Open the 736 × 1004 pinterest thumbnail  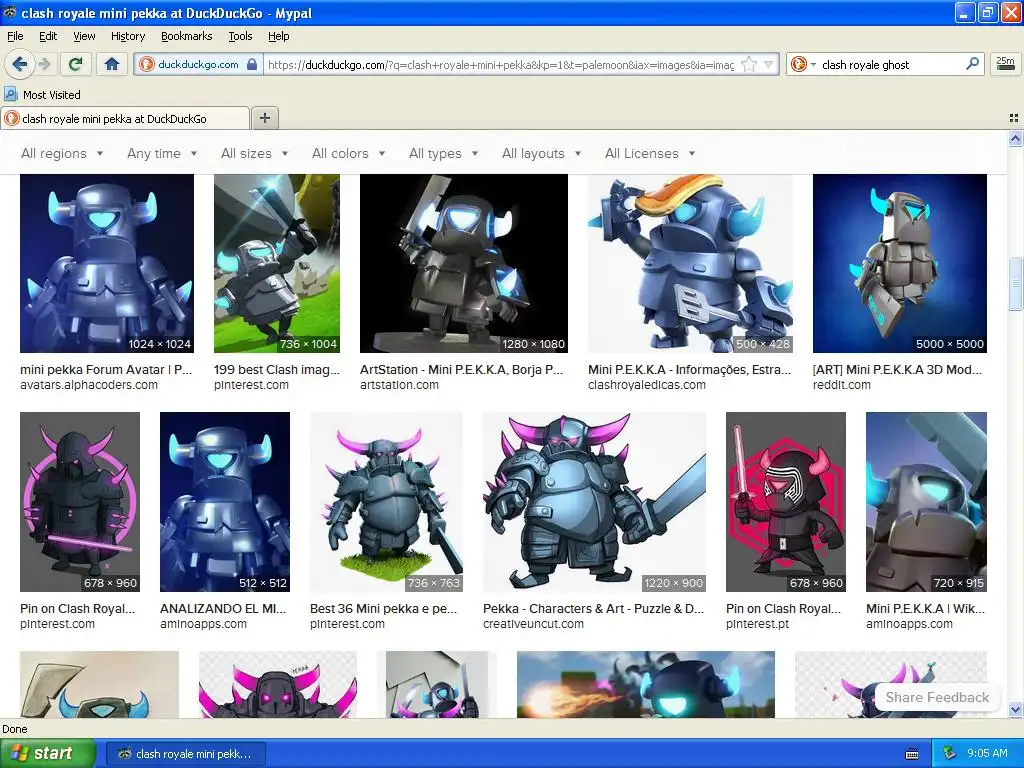pyautogui.click(x=277, y=263)
